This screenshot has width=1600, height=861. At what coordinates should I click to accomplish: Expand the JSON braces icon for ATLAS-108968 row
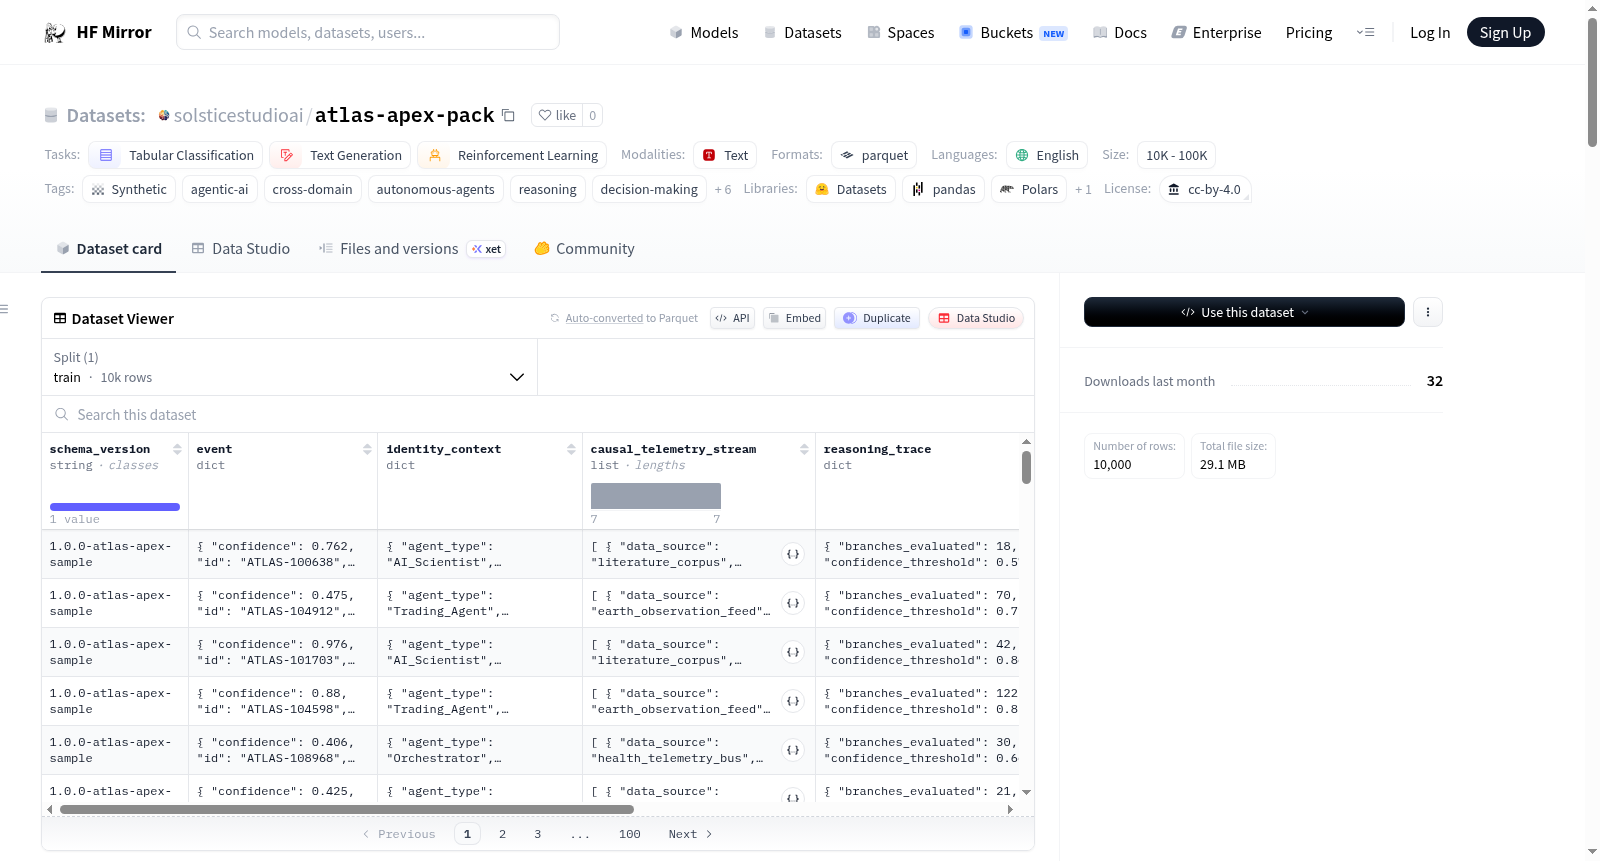coord(793,750)
